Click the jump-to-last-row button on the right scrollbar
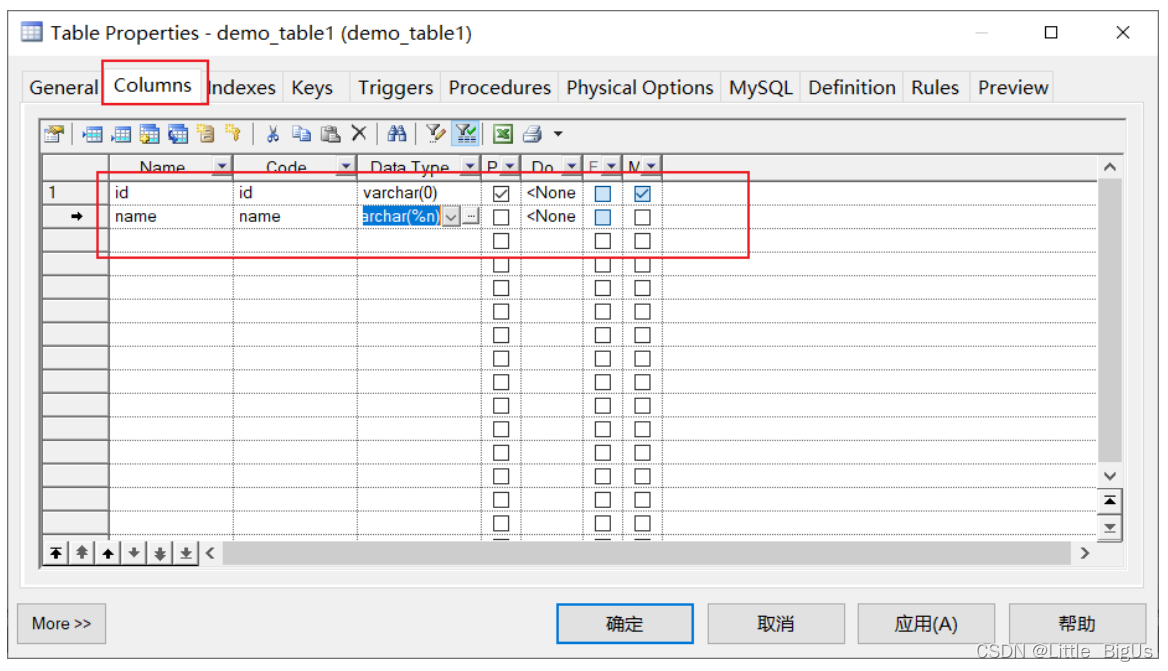 pyautogui.click(x=1110, y=528)
